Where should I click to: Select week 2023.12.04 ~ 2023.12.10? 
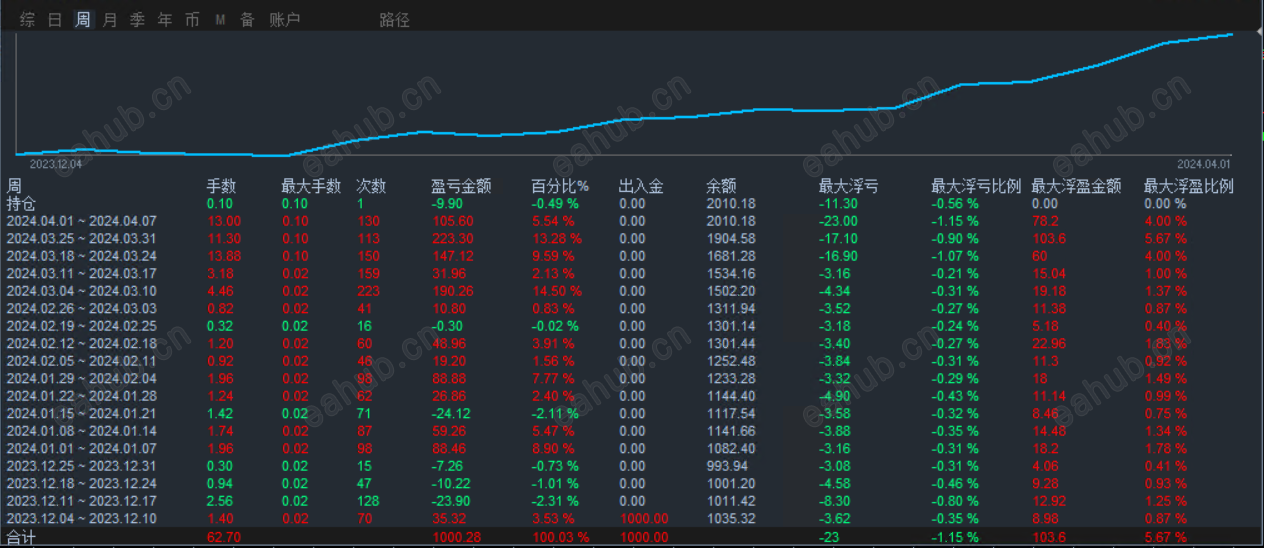coord(82,518)
